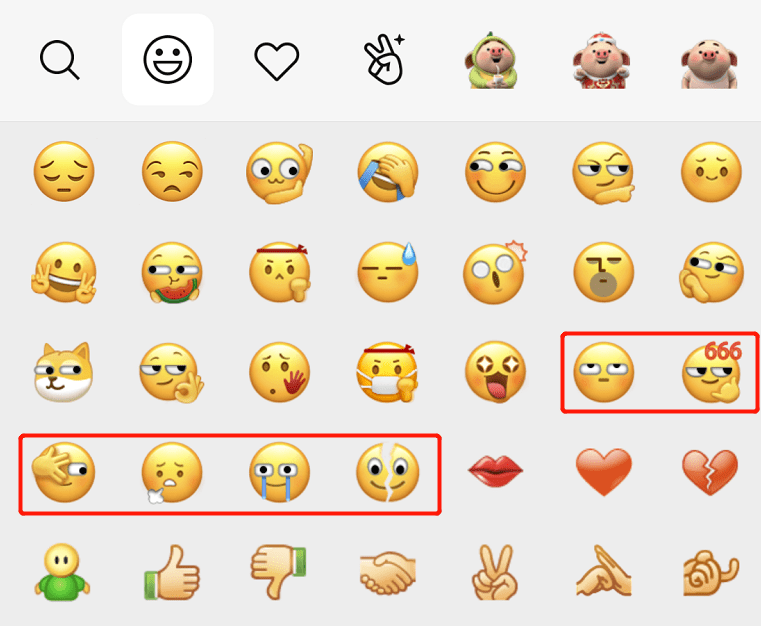
Task: Insert the emoji with tears streaming down
Action: click(279, 472)
